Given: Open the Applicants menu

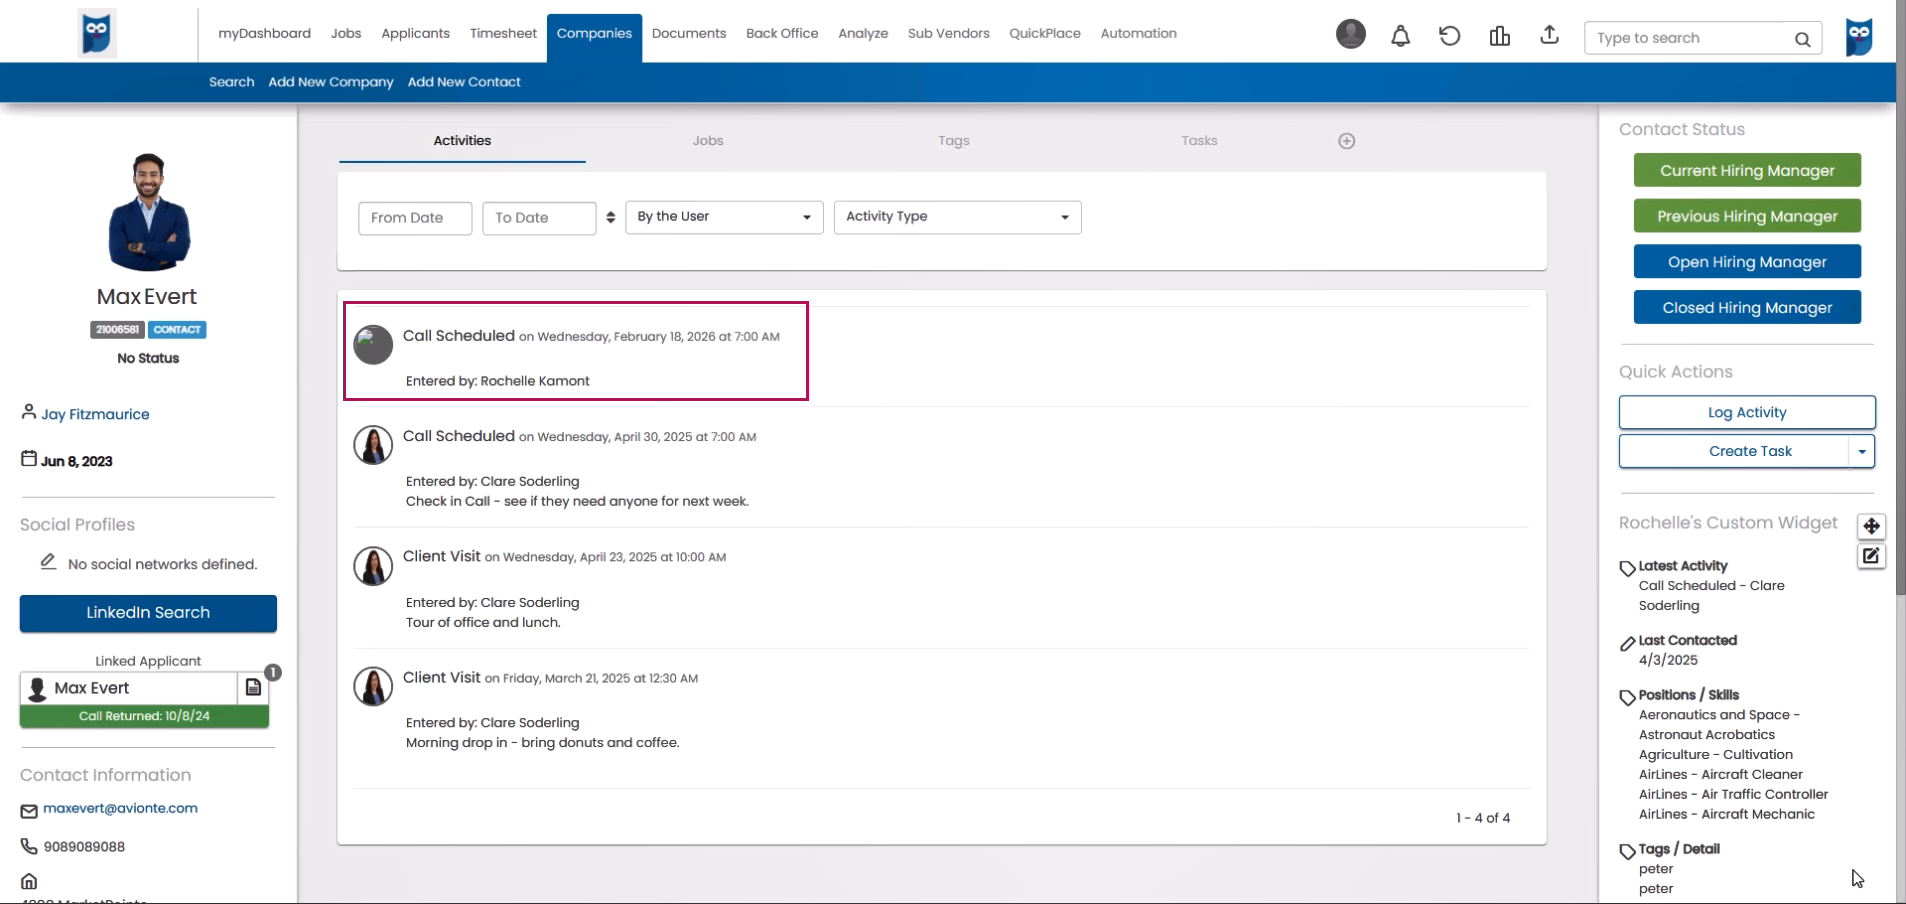Looking at the screenshot, I should click(x=415, y=33).
